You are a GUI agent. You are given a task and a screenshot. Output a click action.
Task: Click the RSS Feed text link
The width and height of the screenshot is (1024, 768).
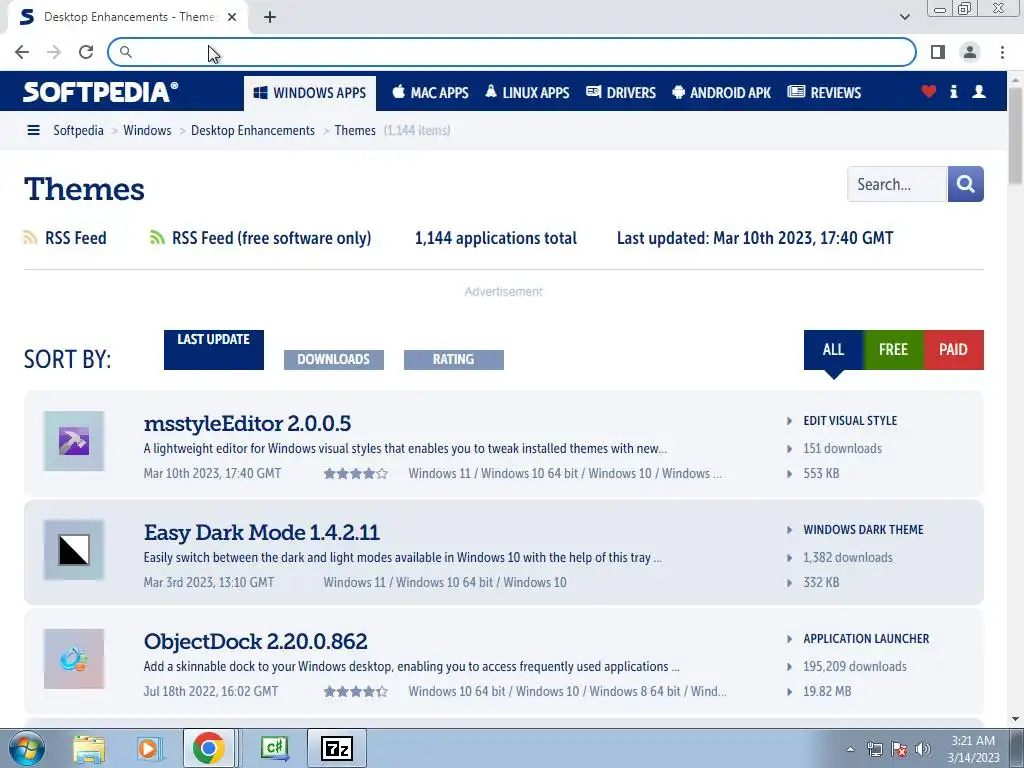[76, 238]
